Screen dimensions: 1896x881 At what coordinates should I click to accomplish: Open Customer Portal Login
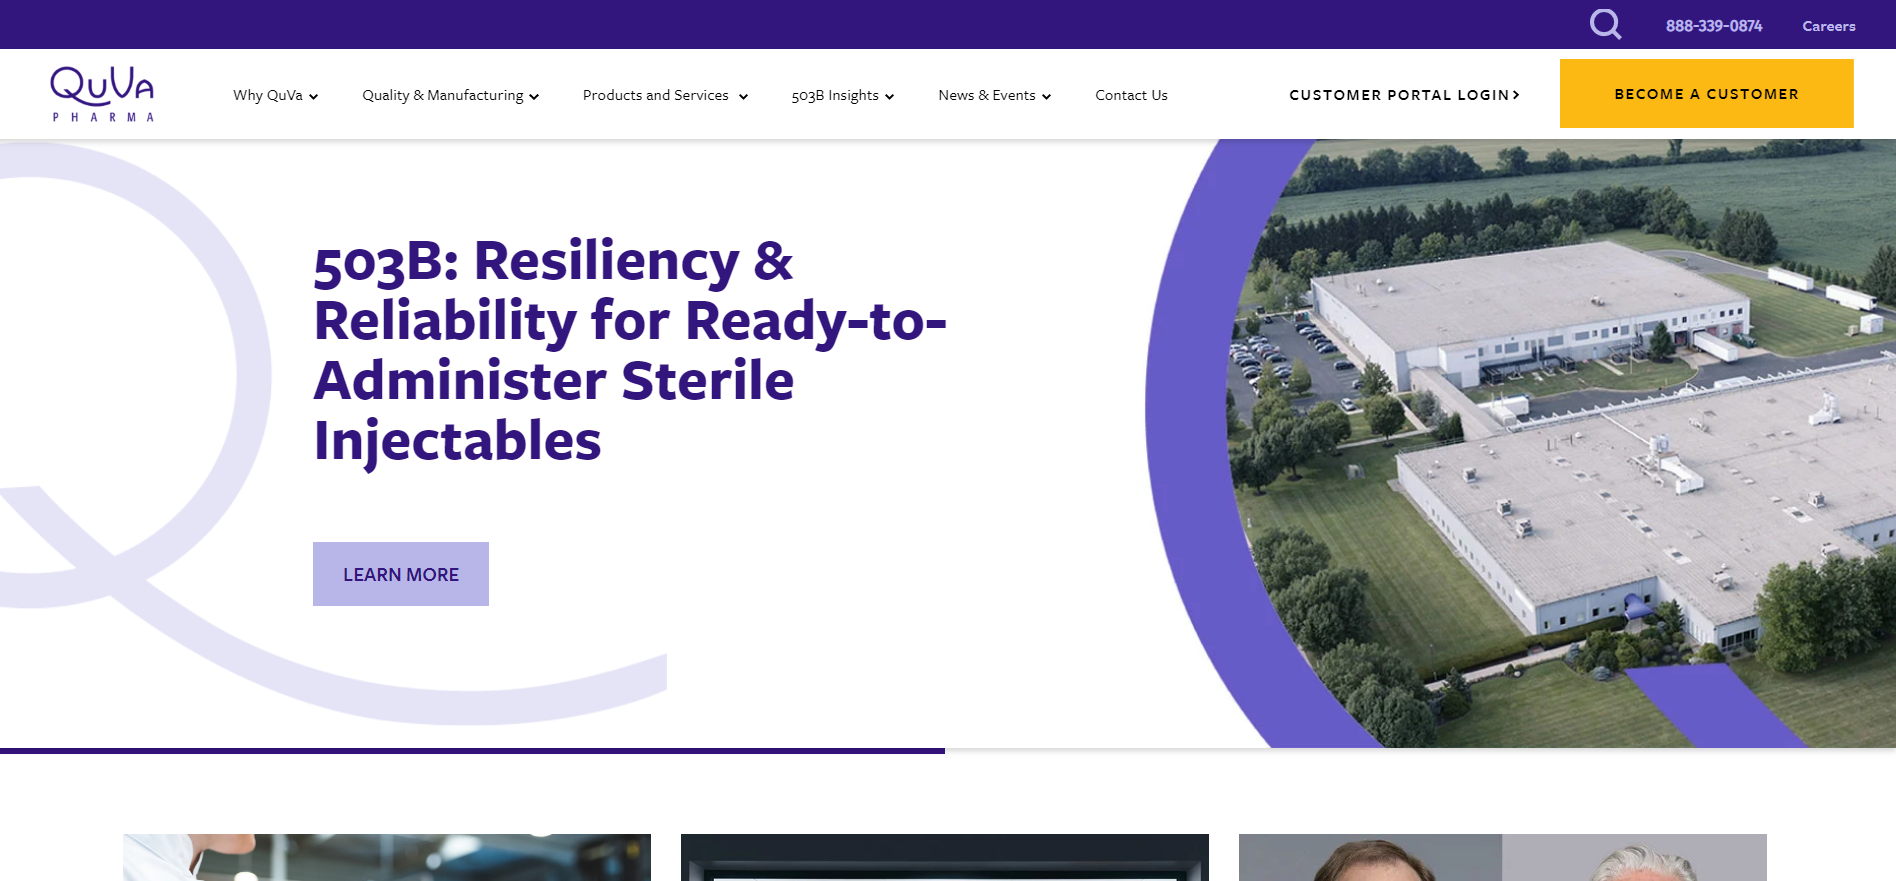tap(1398, 95)
